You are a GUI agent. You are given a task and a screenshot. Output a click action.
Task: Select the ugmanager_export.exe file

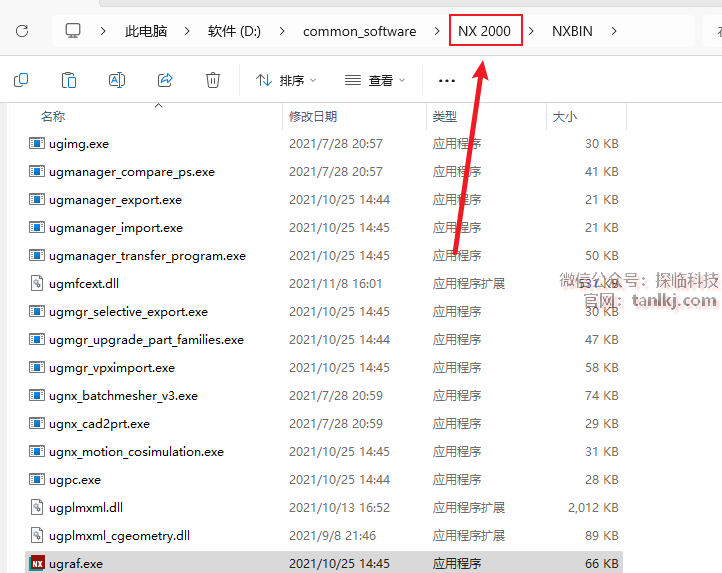click(115, 200)
